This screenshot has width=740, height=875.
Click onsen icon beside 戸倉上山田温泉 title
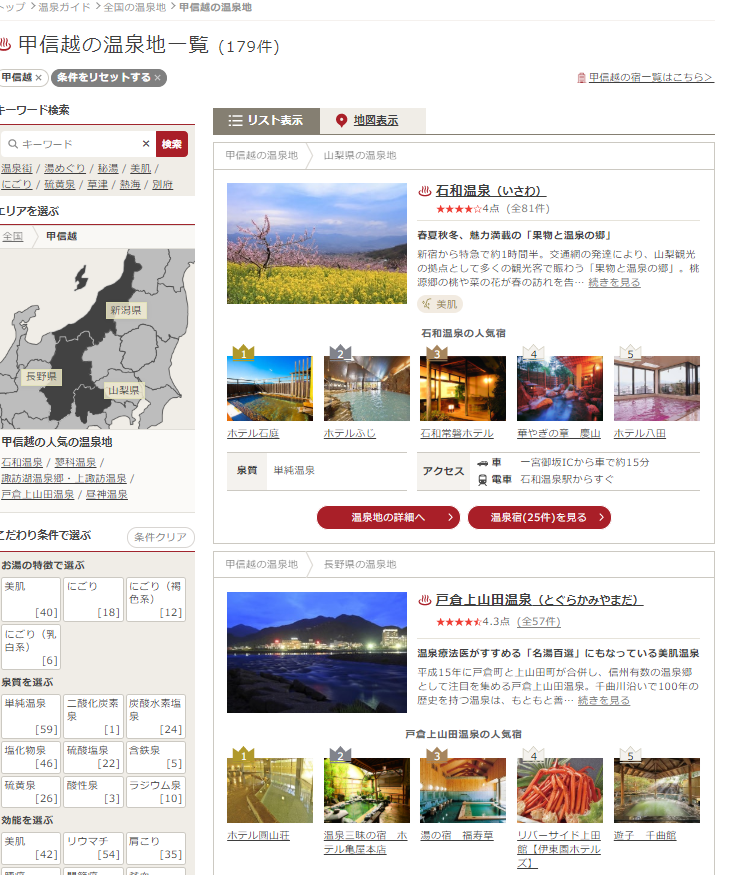(425, 600)
